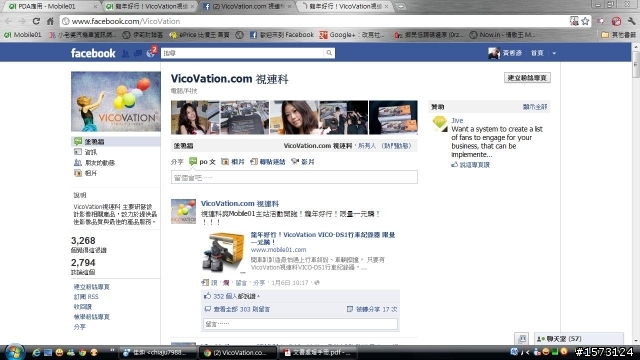Open the Chrome (2) VicoVation.co... taskbar button
Screen dimensions: 640x360
coord(239,352)
